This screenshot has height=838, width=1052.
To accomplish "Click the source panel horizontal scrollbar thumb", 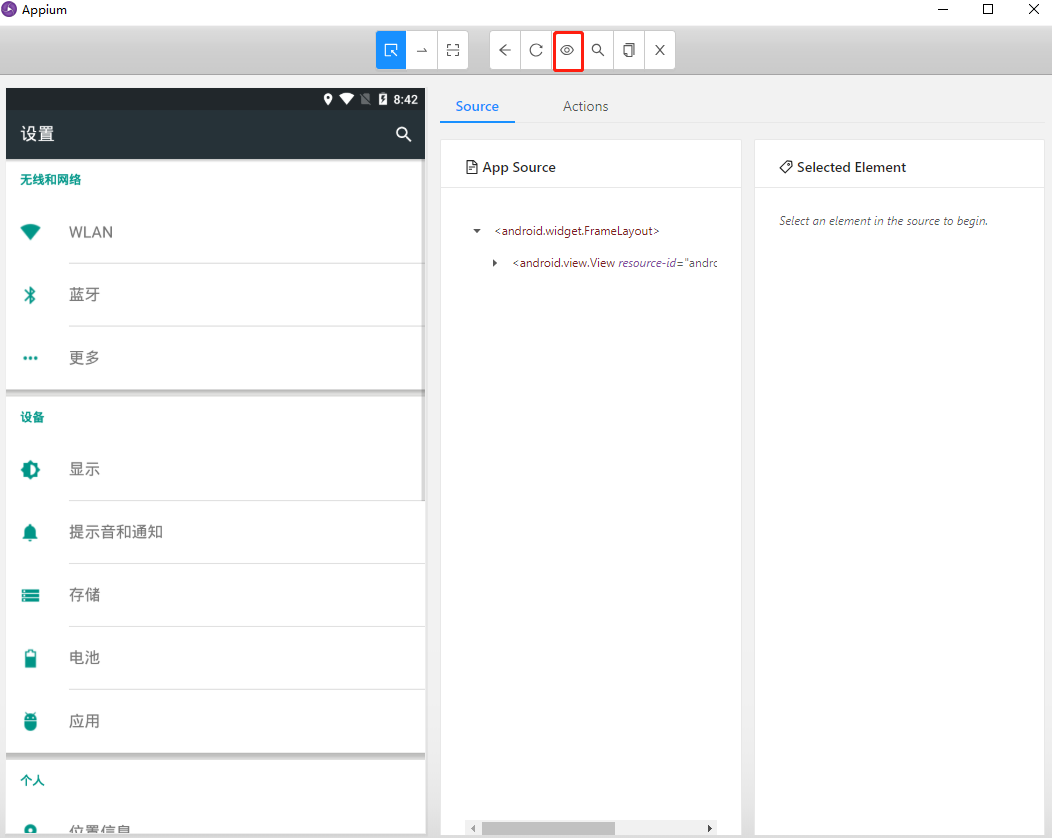I will click(x=548, y=828).
